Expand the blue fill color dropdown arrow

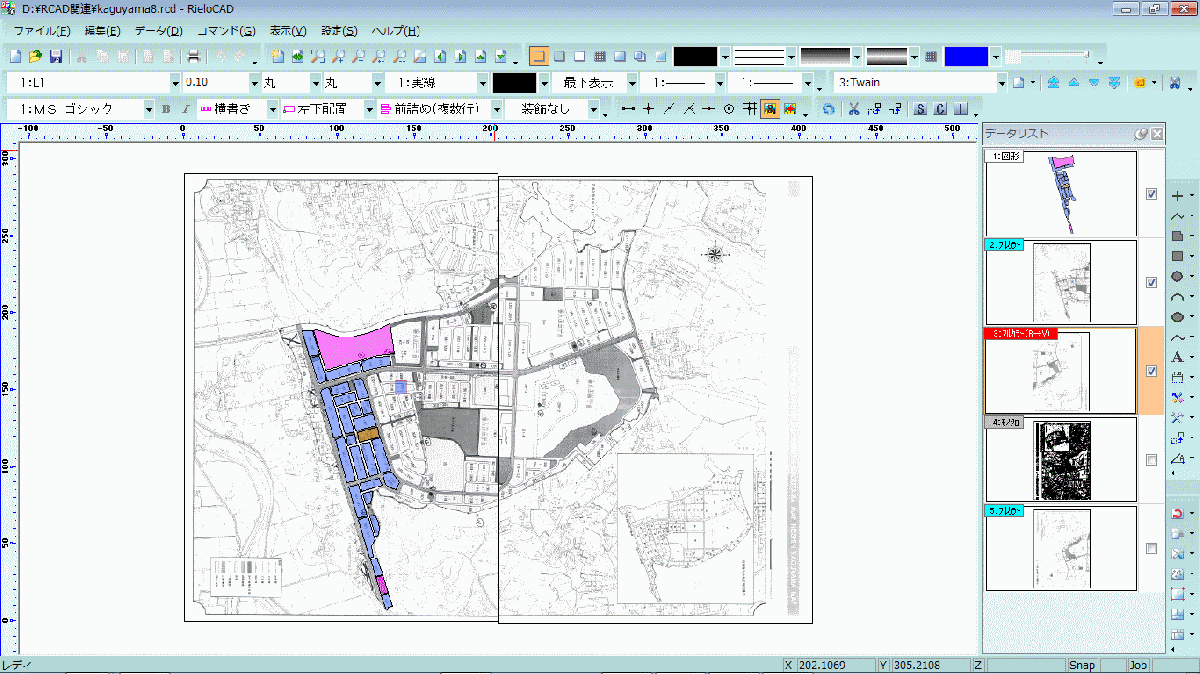996,56
